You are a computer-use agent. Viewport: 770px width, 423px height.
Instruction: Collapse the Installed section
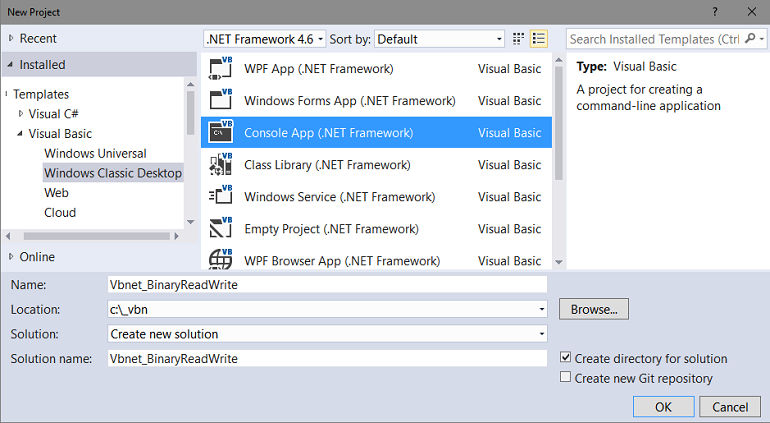pyautogui.click(x=10, y=64)
